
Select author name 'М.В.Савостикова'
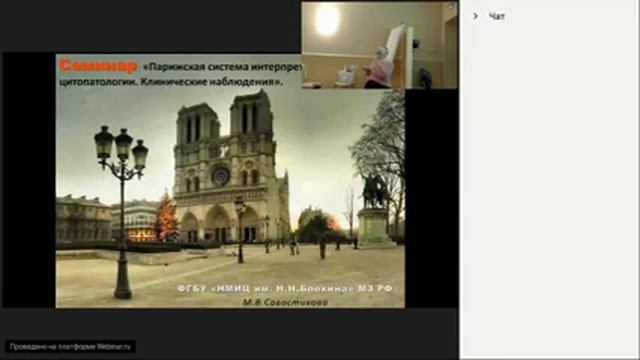click(x=285, y=302)
